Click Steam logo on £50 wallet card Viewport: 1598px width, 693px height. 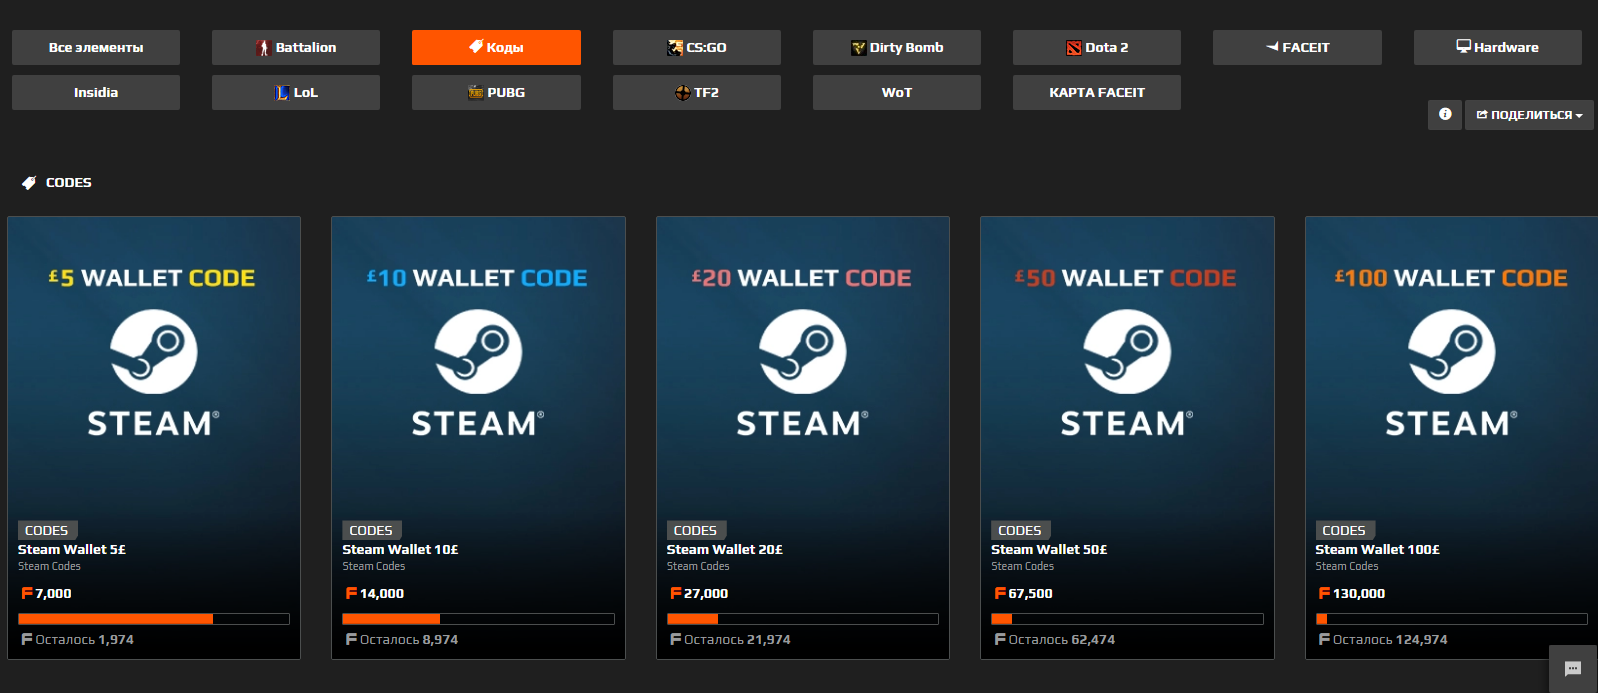pos(1127,352)
